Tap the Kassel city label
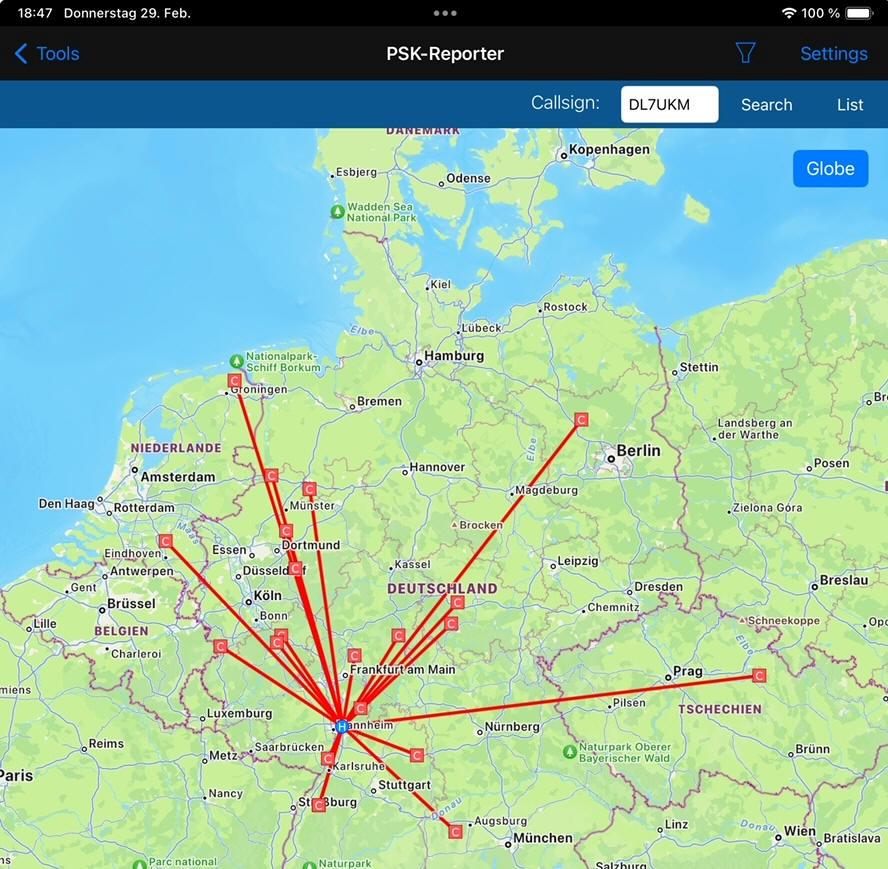 (x=412, y=564)
